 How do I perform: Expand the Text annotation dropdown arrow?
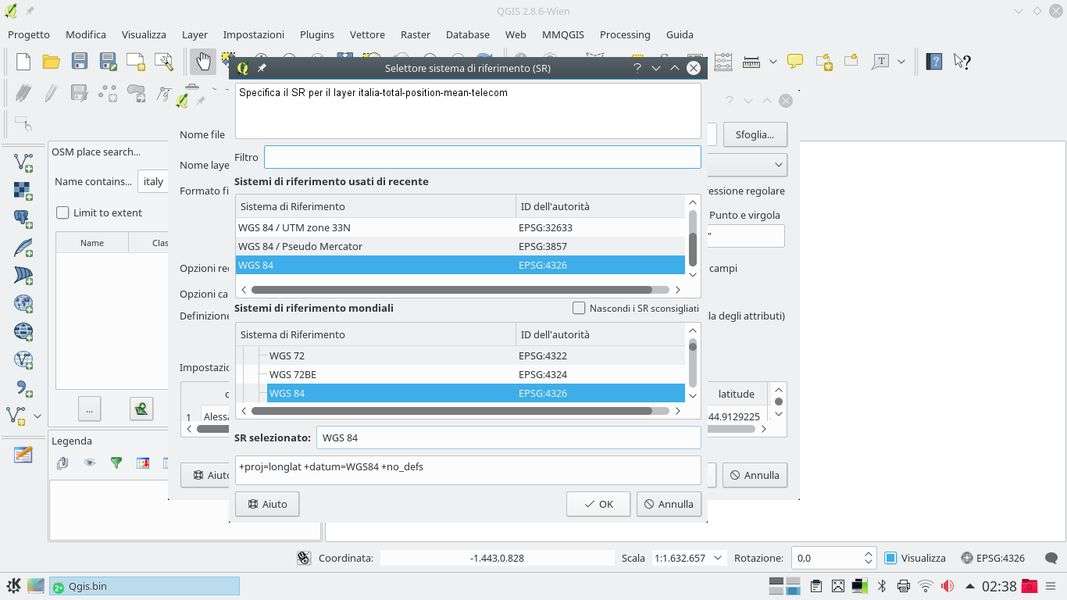[901, 62]
